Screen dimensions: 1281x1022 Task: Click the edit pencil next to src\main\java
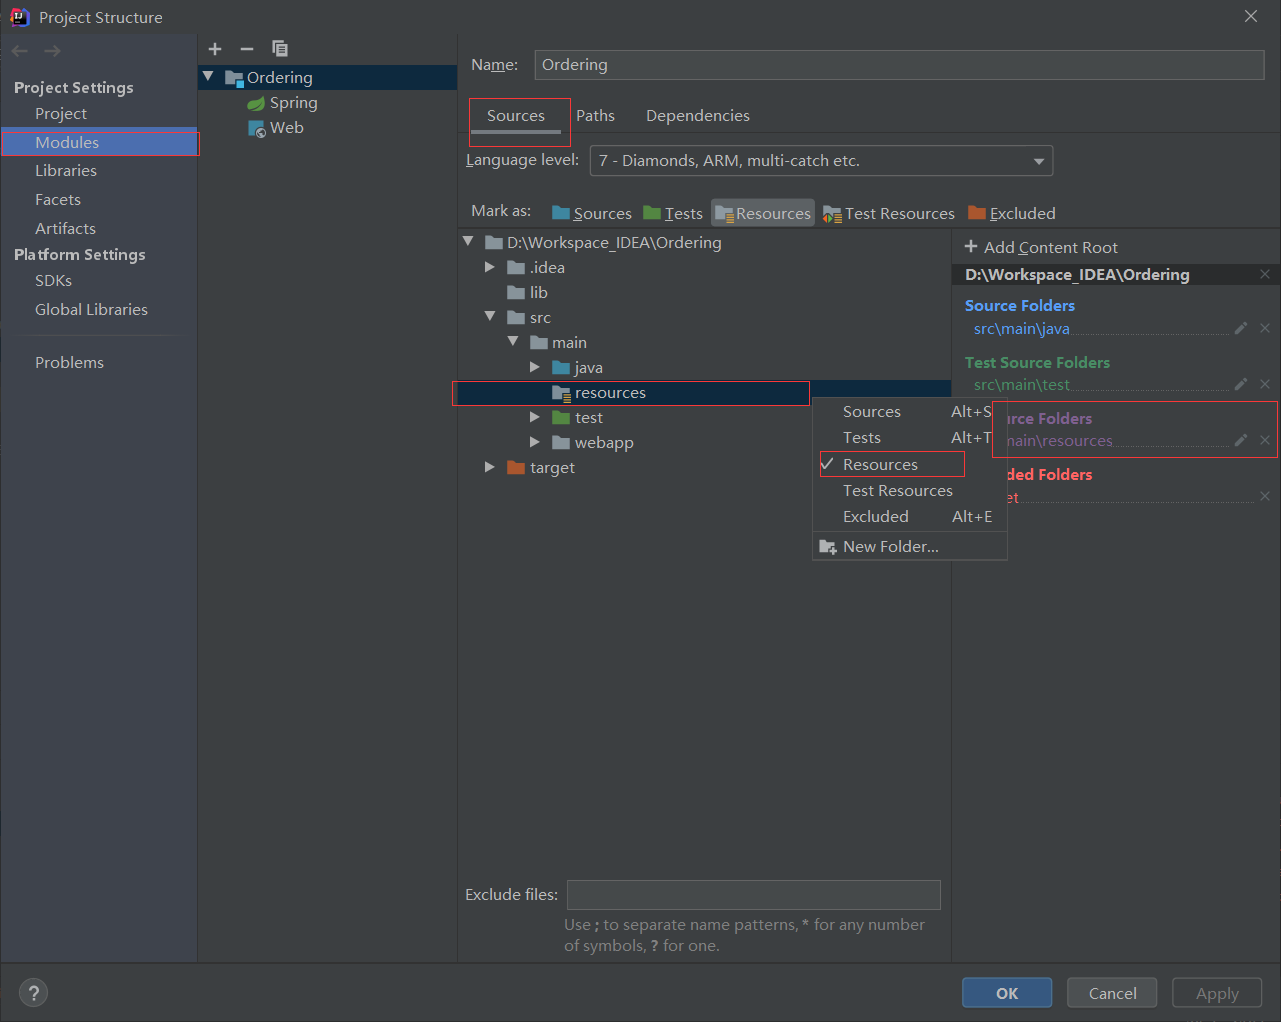1240,328
